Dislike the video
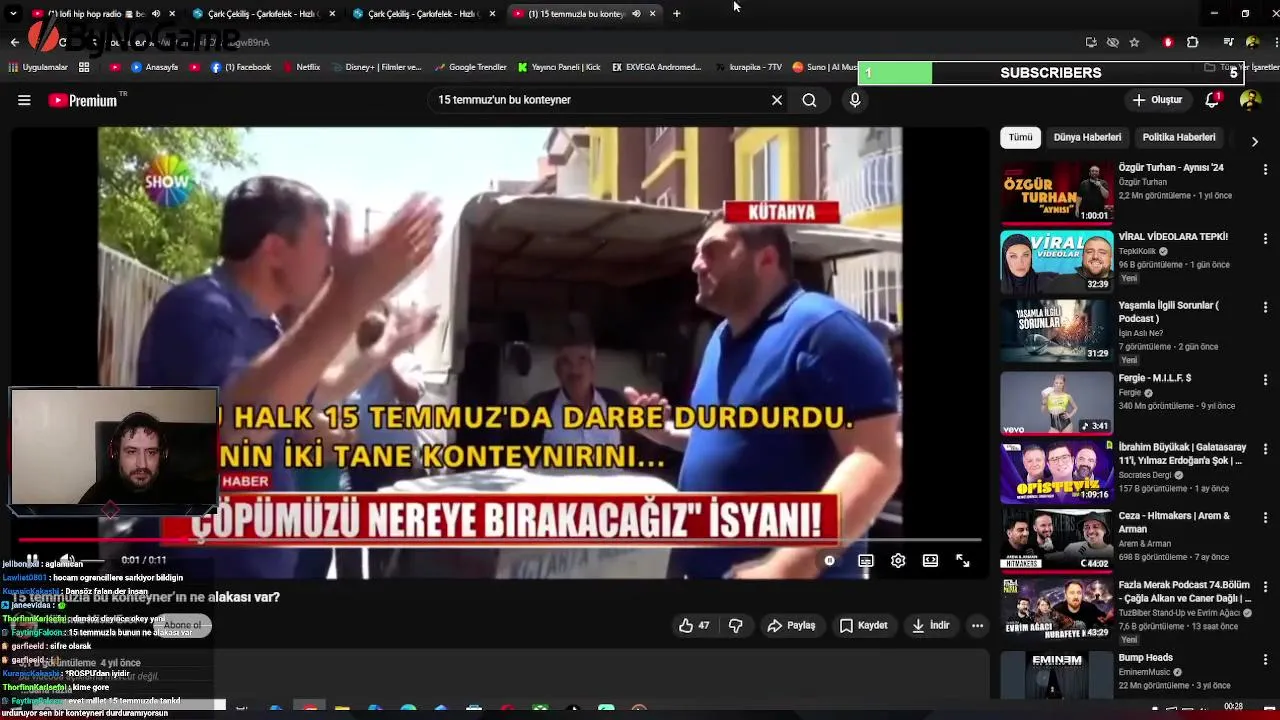This screenshot has width=1280, height=720. (736, 626)
